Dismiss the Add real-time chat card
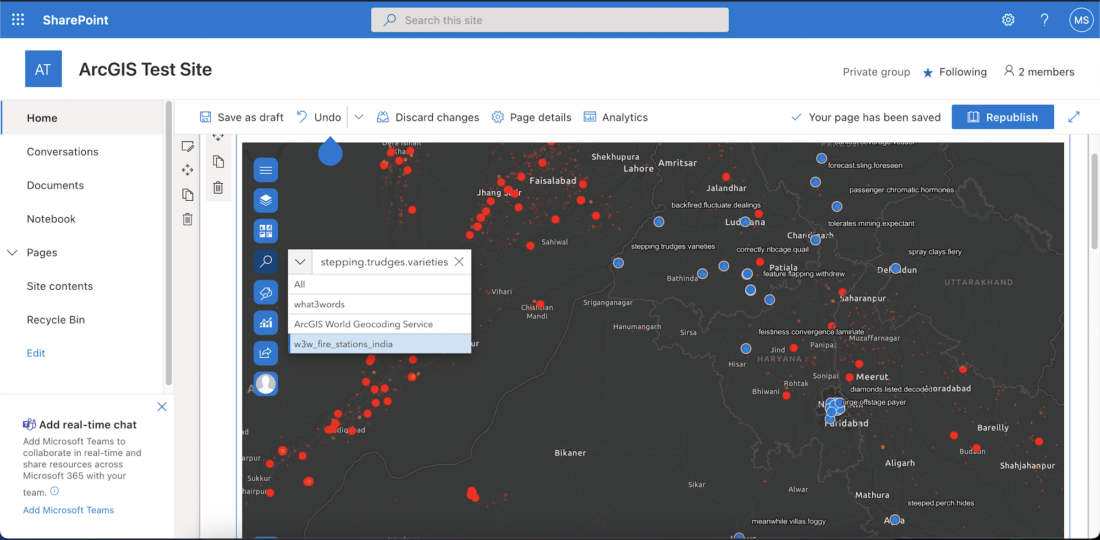Screen dimensions: 1100x540 161,407
